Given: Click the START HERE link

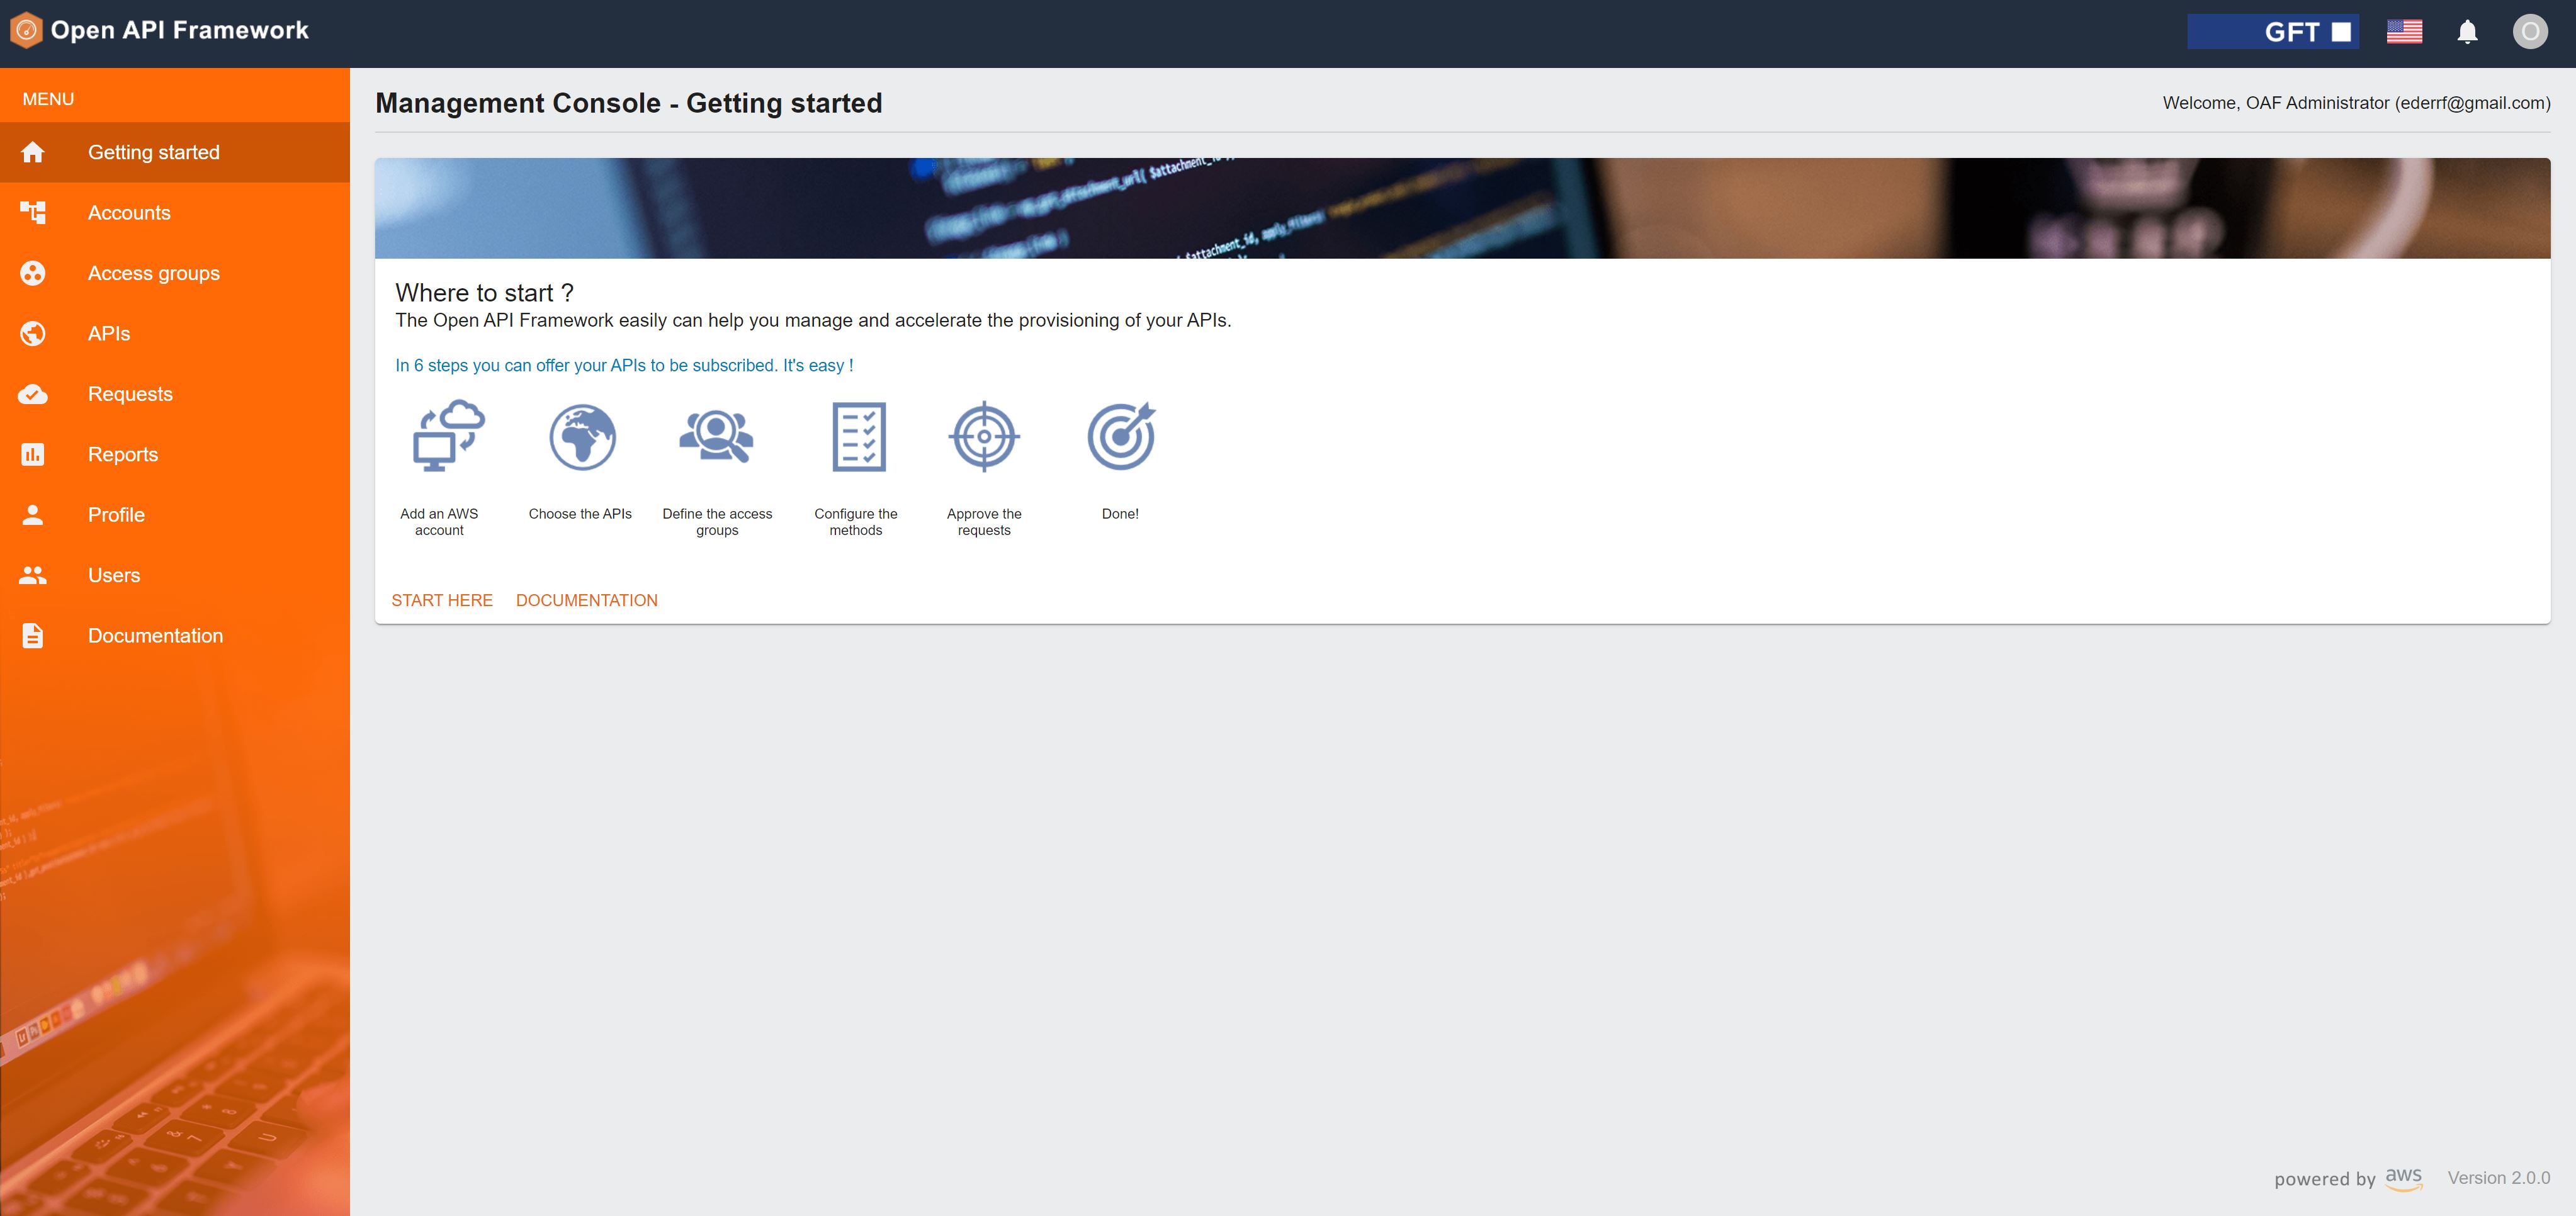Looking at the screenshot, I should coord(442,600).
